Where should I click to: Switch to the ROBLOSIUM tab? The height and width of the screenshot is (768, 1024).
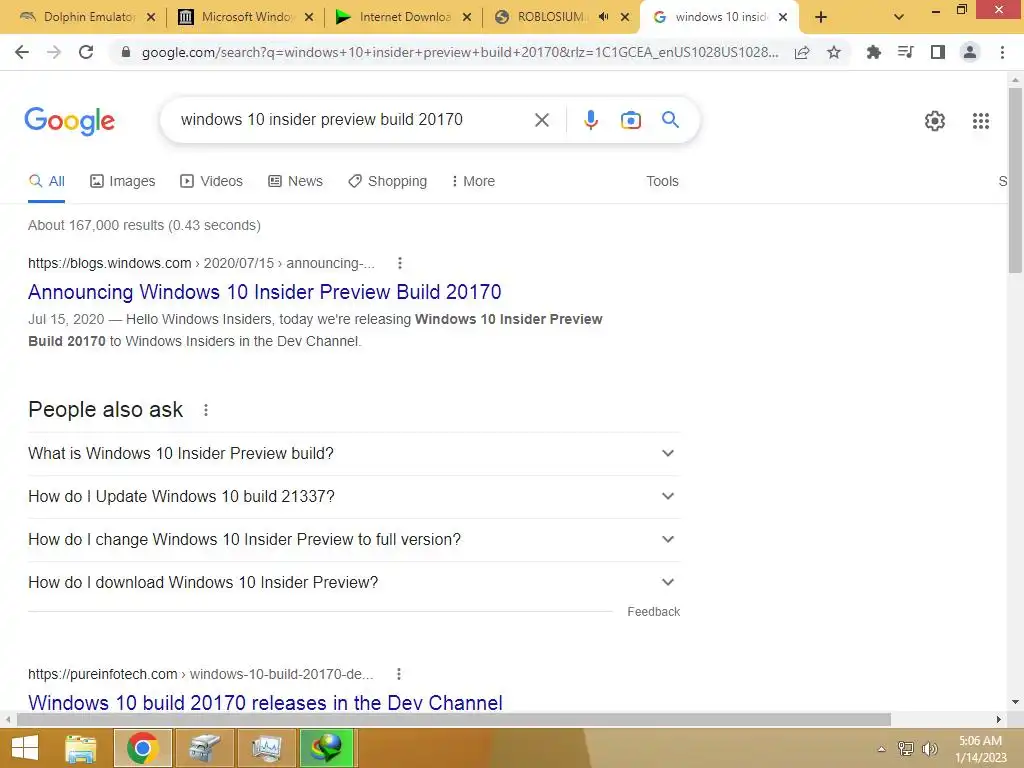[551, 17]
